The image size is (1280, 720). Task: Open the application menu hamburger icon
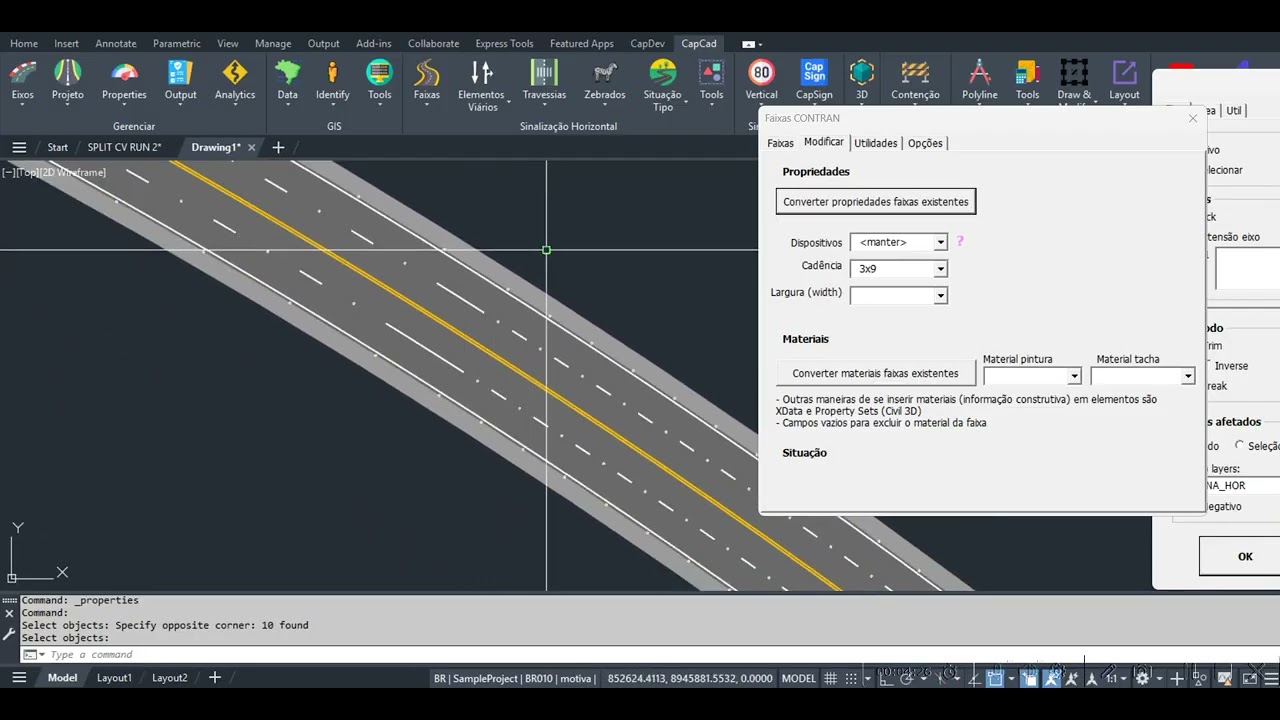click(19, 147)
